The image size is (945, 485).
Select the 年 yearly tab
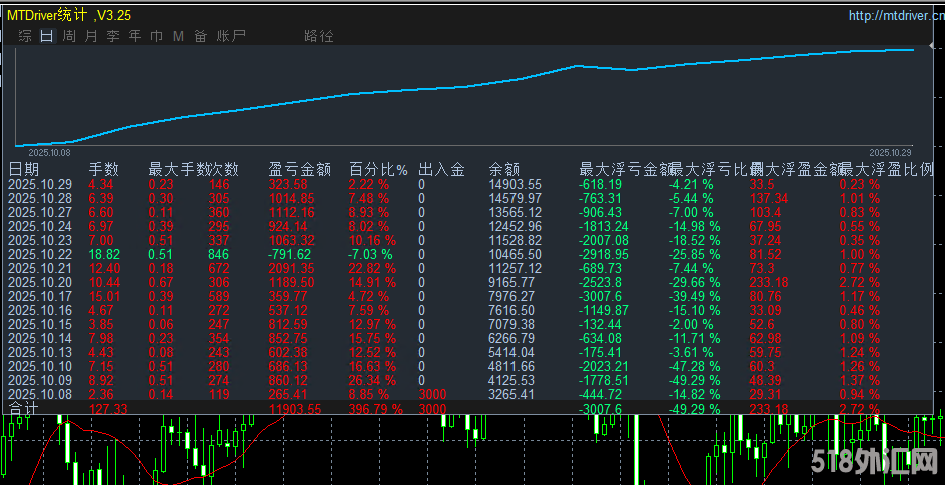point(135,36)
